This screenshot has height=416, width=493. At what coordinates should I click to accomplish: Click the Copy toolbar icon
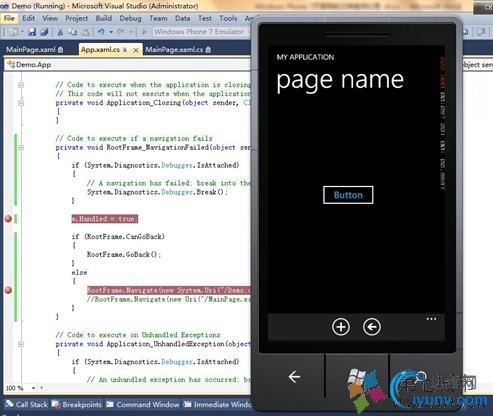(72, 32)
